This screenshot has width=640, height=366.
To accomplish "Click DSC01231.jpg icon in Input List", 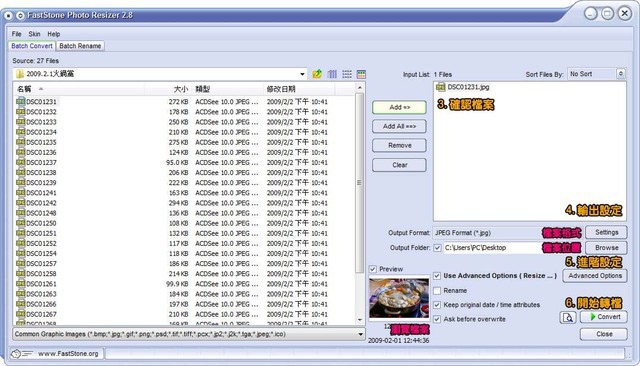I will coord(440,87).
